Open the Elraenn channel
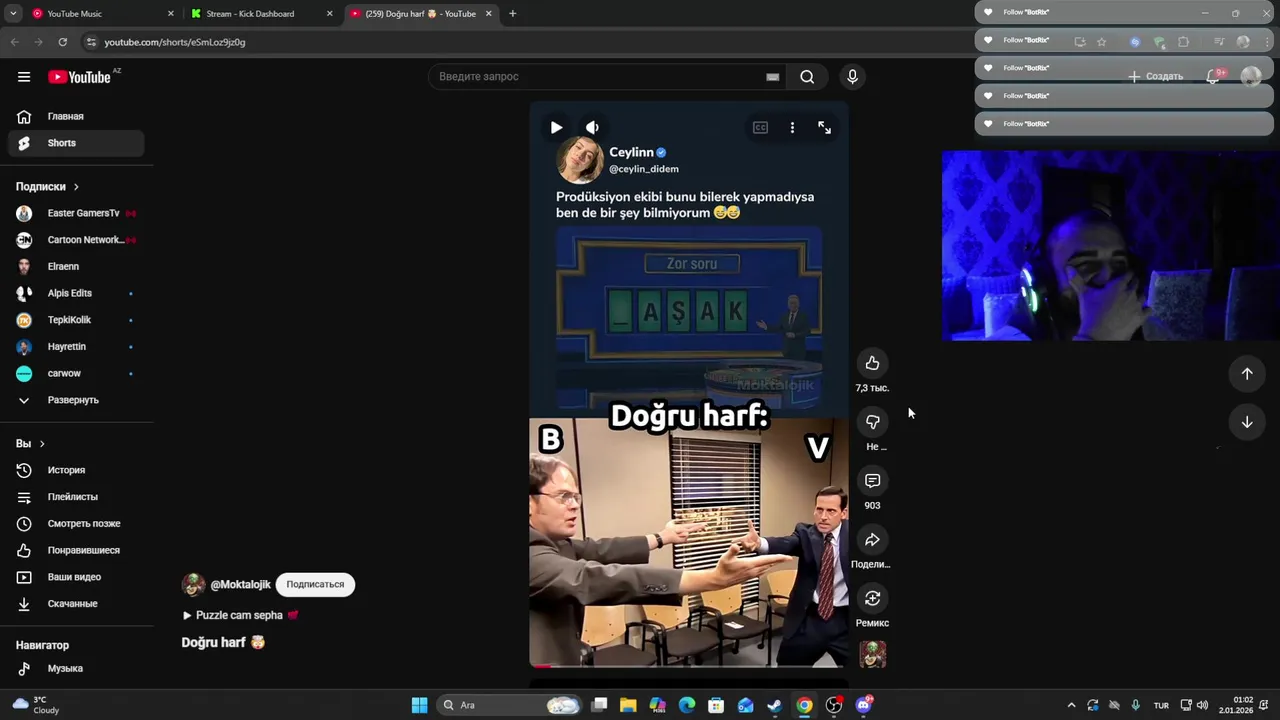This screenshot has height=720, width=1280. (x=76, y=266)
